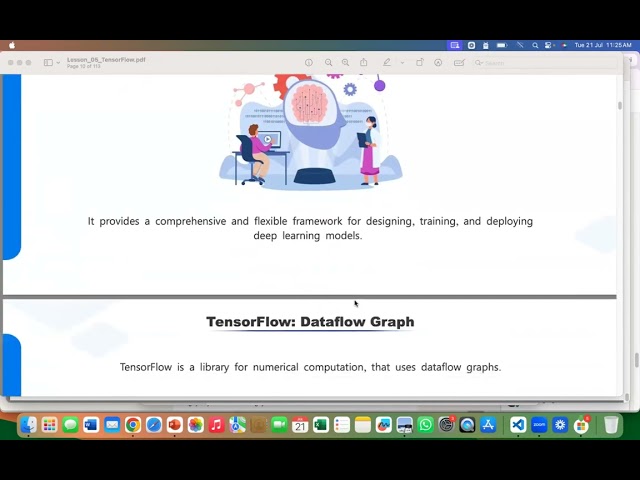Image resolution: width=640 pixels, height=480 pixels.
Task: Show the Markup toolbar
Action: [x=438, y=62]
